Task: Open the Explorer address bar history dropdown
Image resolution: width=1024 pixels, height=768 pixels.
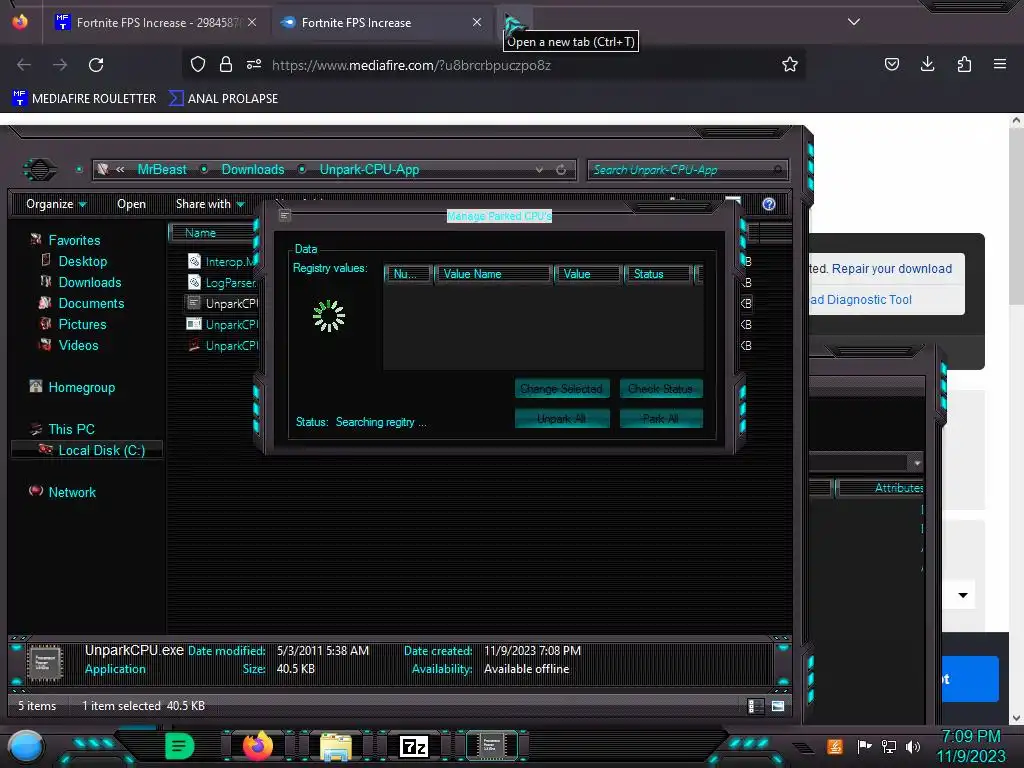Action: click(539, 170)
